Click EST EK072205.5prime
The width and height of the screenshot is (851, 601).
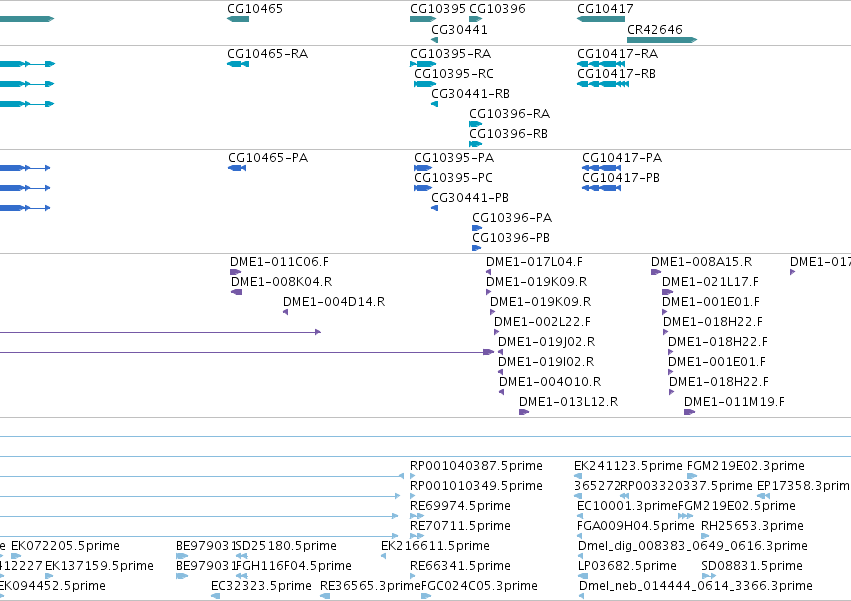click(x=65, y=546)
